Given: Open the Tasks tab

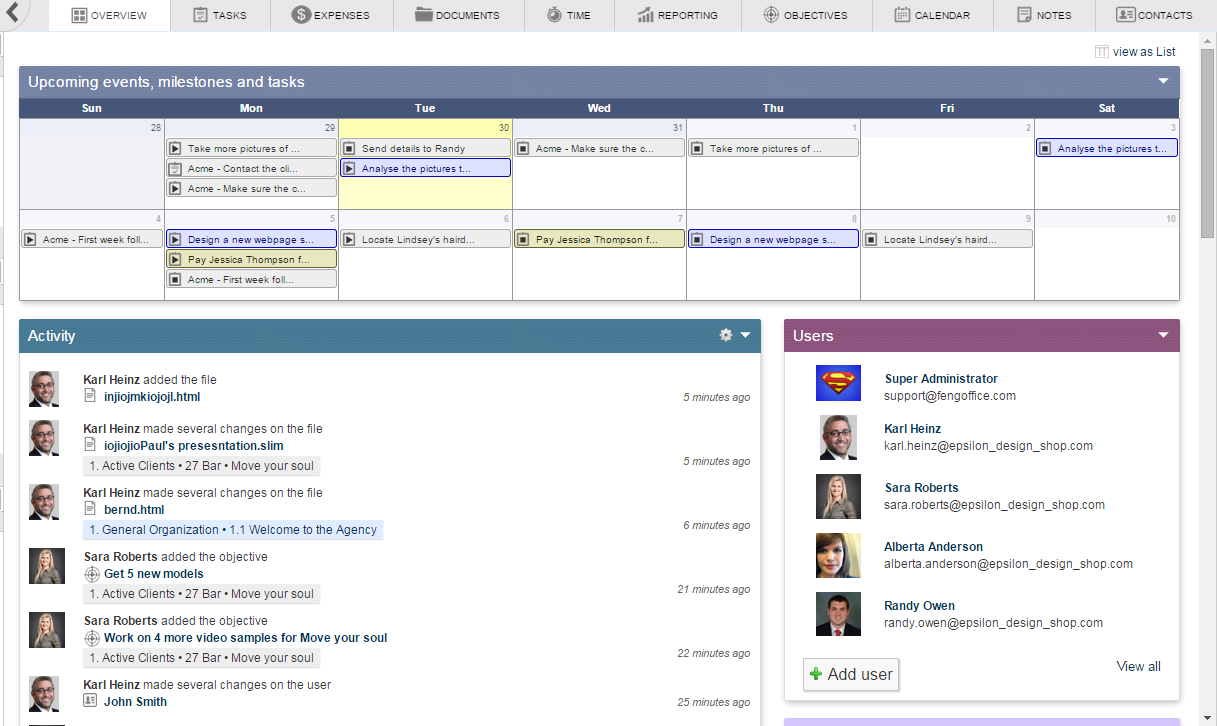Looking at the screenshot, I should [219, 15].
